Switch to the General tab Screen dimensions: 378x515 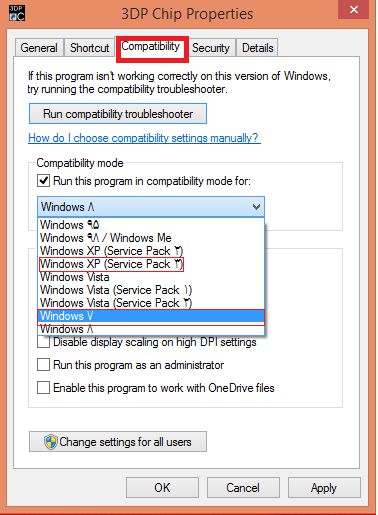(39, 48)
